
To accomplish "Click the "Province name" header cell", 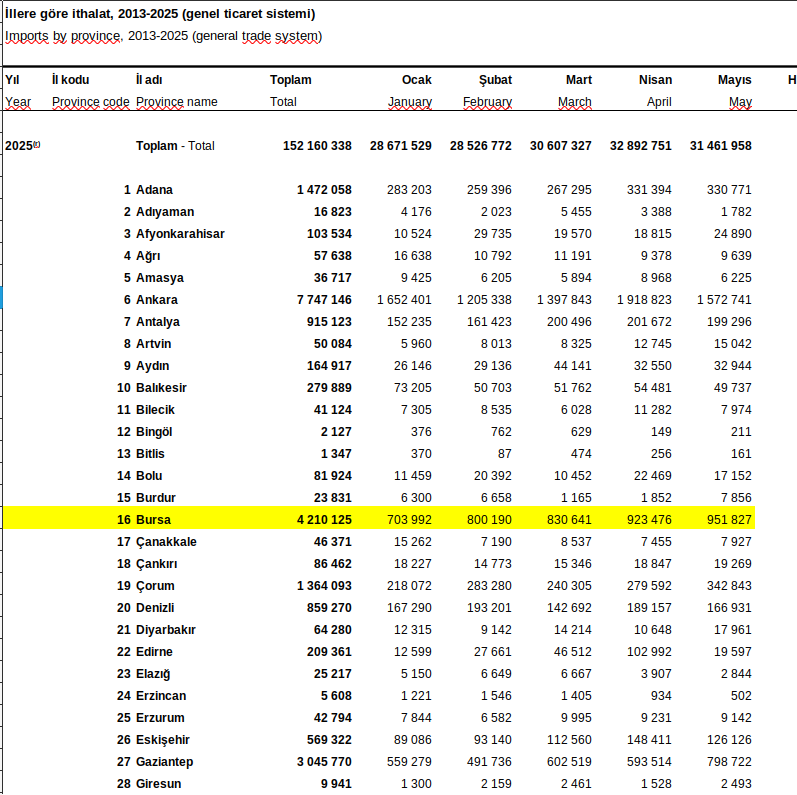I will click(176, 102).
